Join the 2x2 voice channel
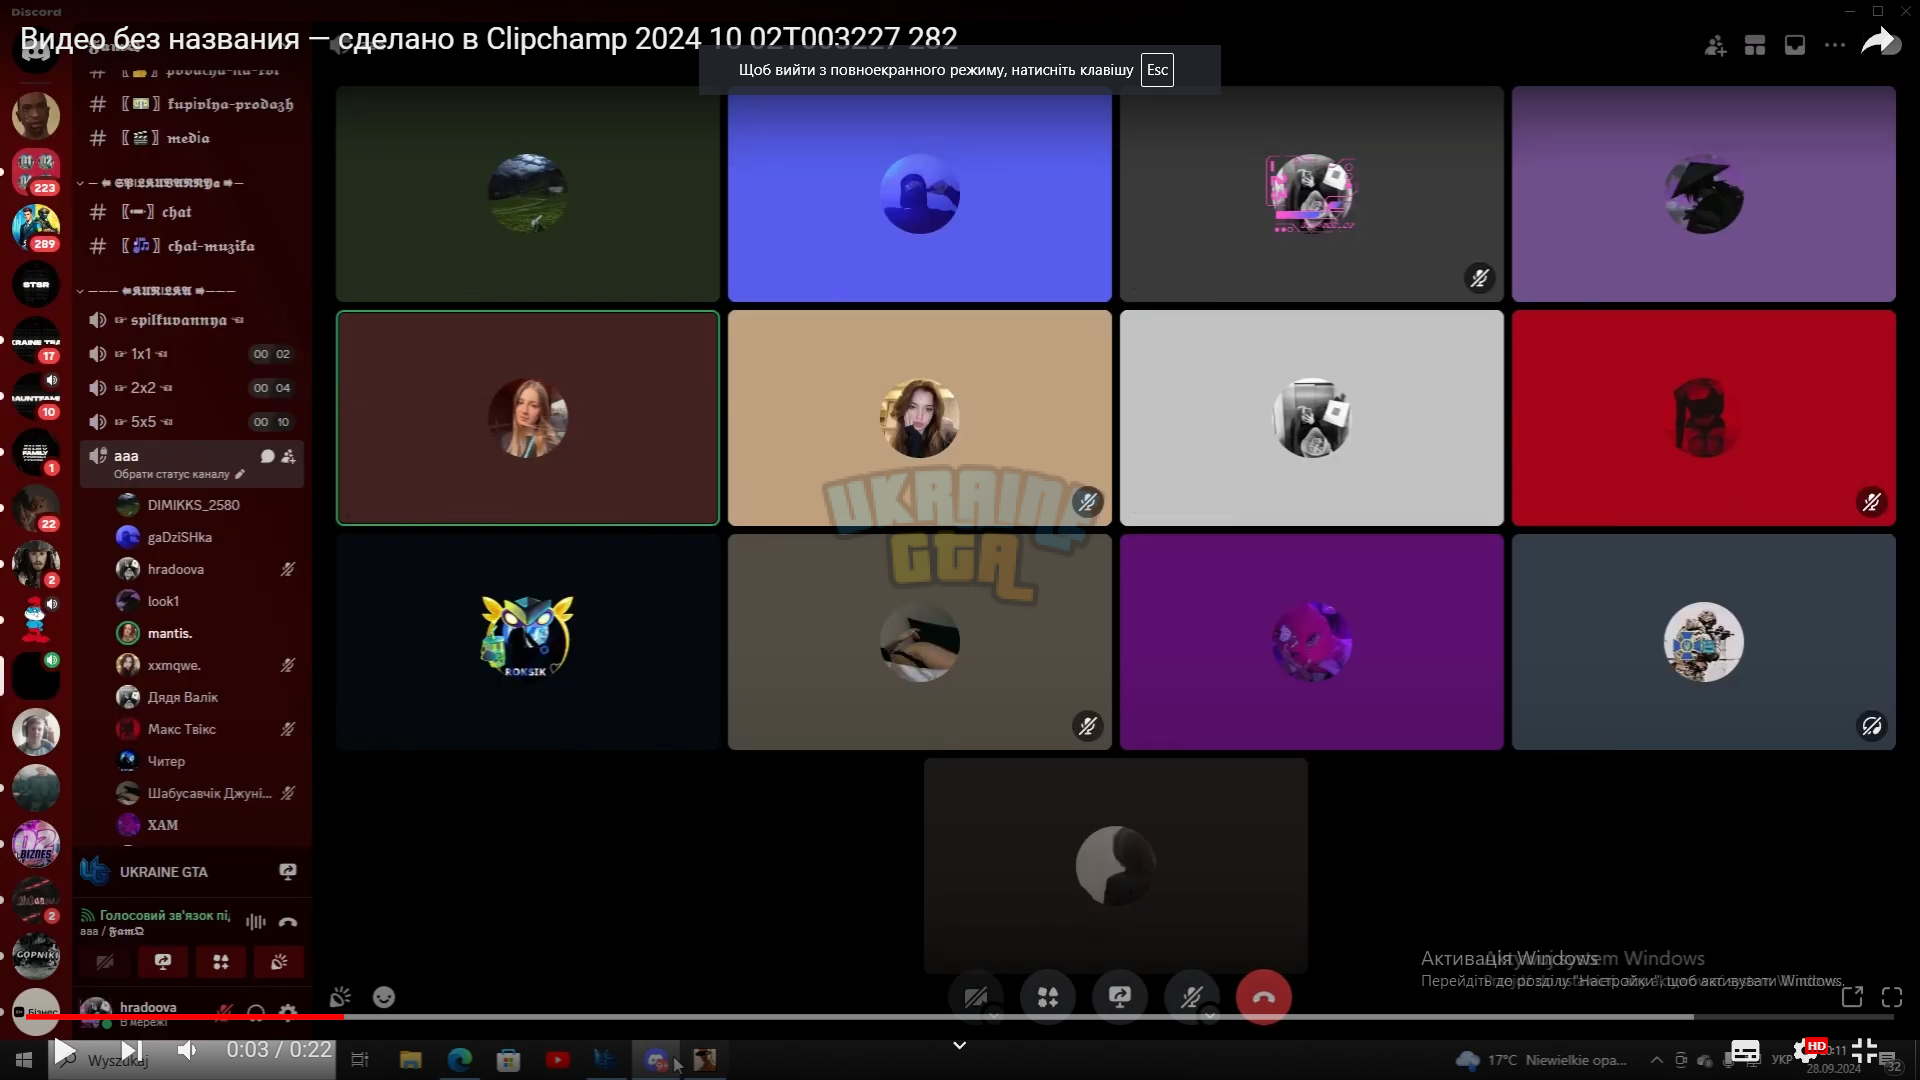The width and height of the screenshot is (1920, 1080). pos(192,388)
